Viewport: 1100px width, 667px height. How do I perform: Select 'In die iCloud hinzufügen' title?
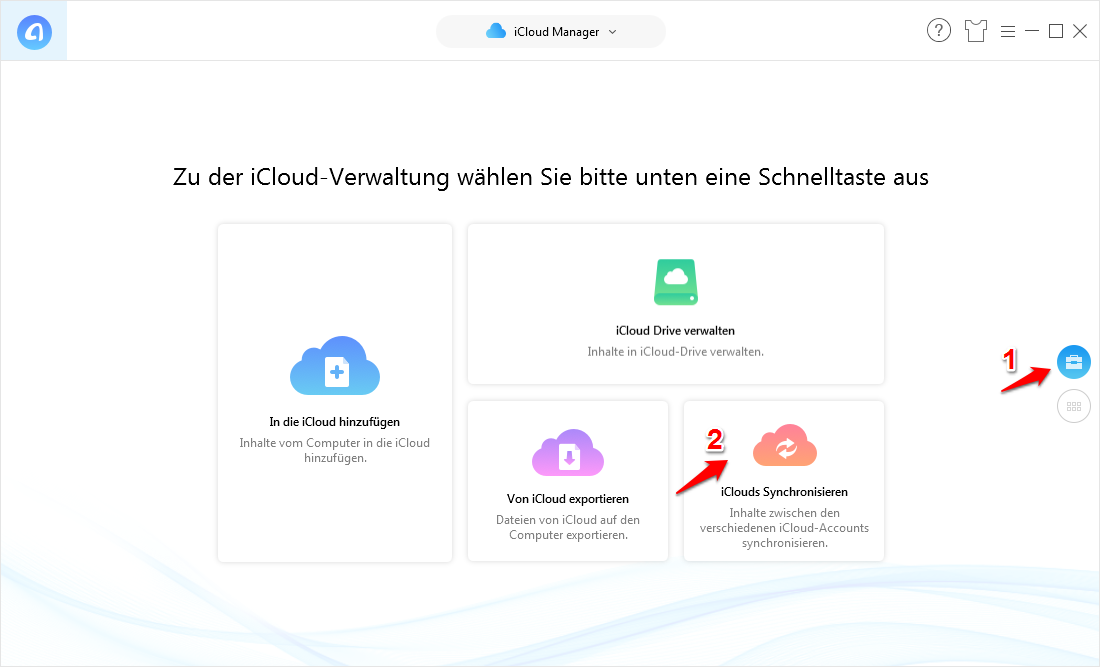pyautogui.click(x=335, y=422)
